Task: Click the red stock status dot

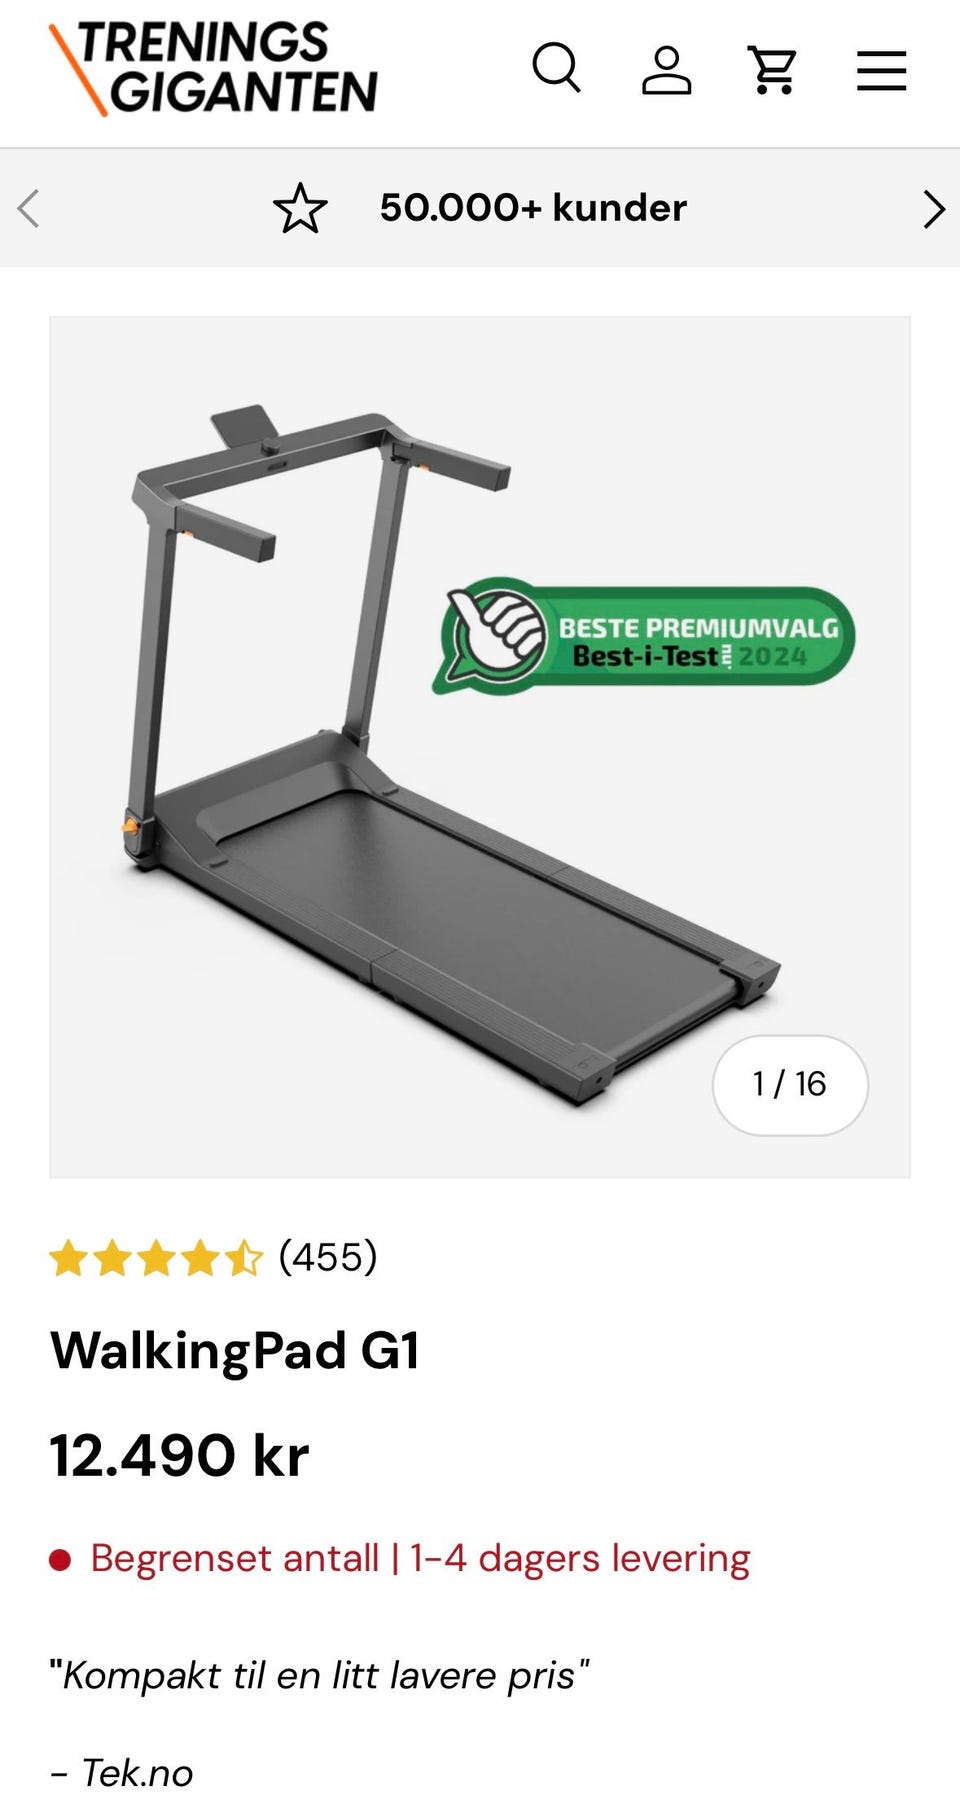Action: click(x=60, y=1560)
